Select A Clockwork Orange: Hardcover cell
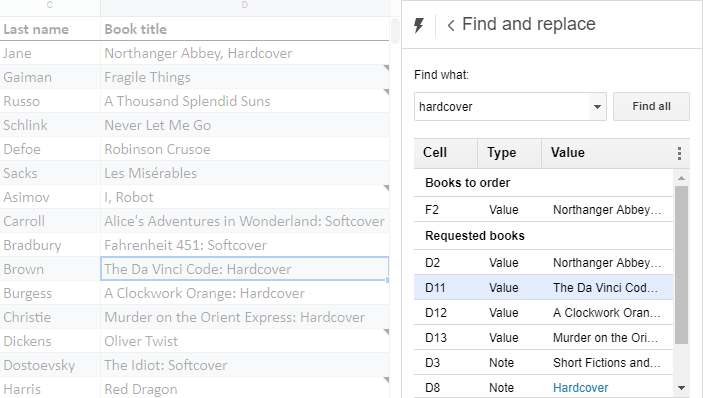Viewport: 703px width, 398px height. 245,293
